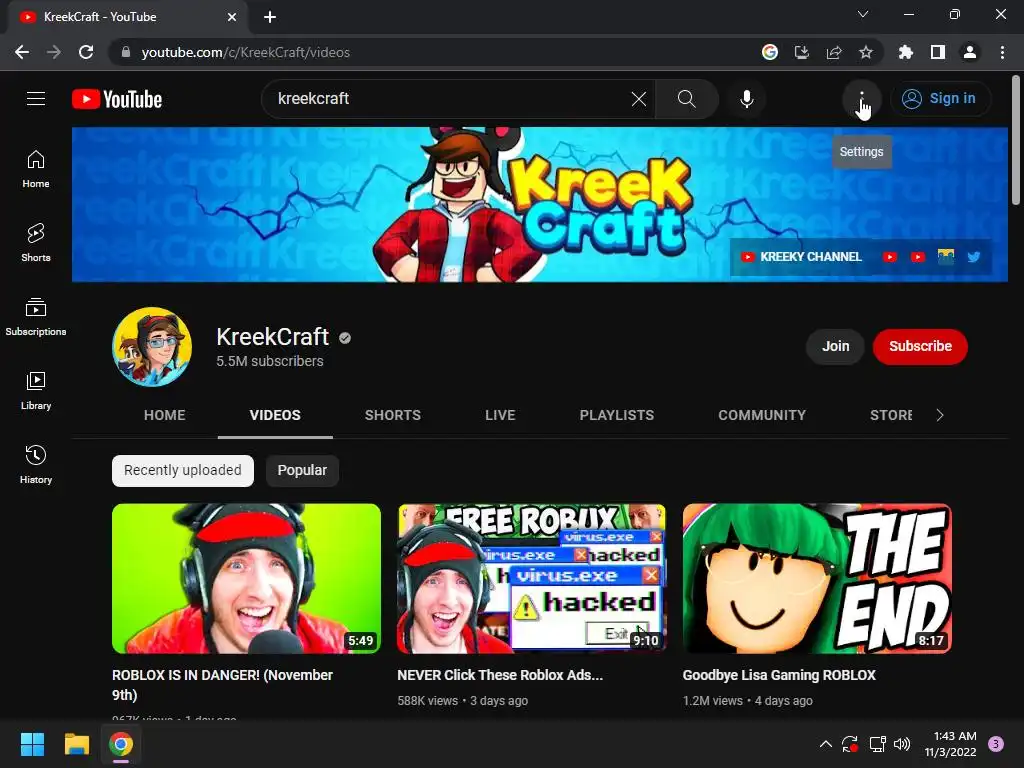Select the Popular filter chip
Image resolution: width=1024 pixels, height=768 pixels.
[x=302, y=471]
